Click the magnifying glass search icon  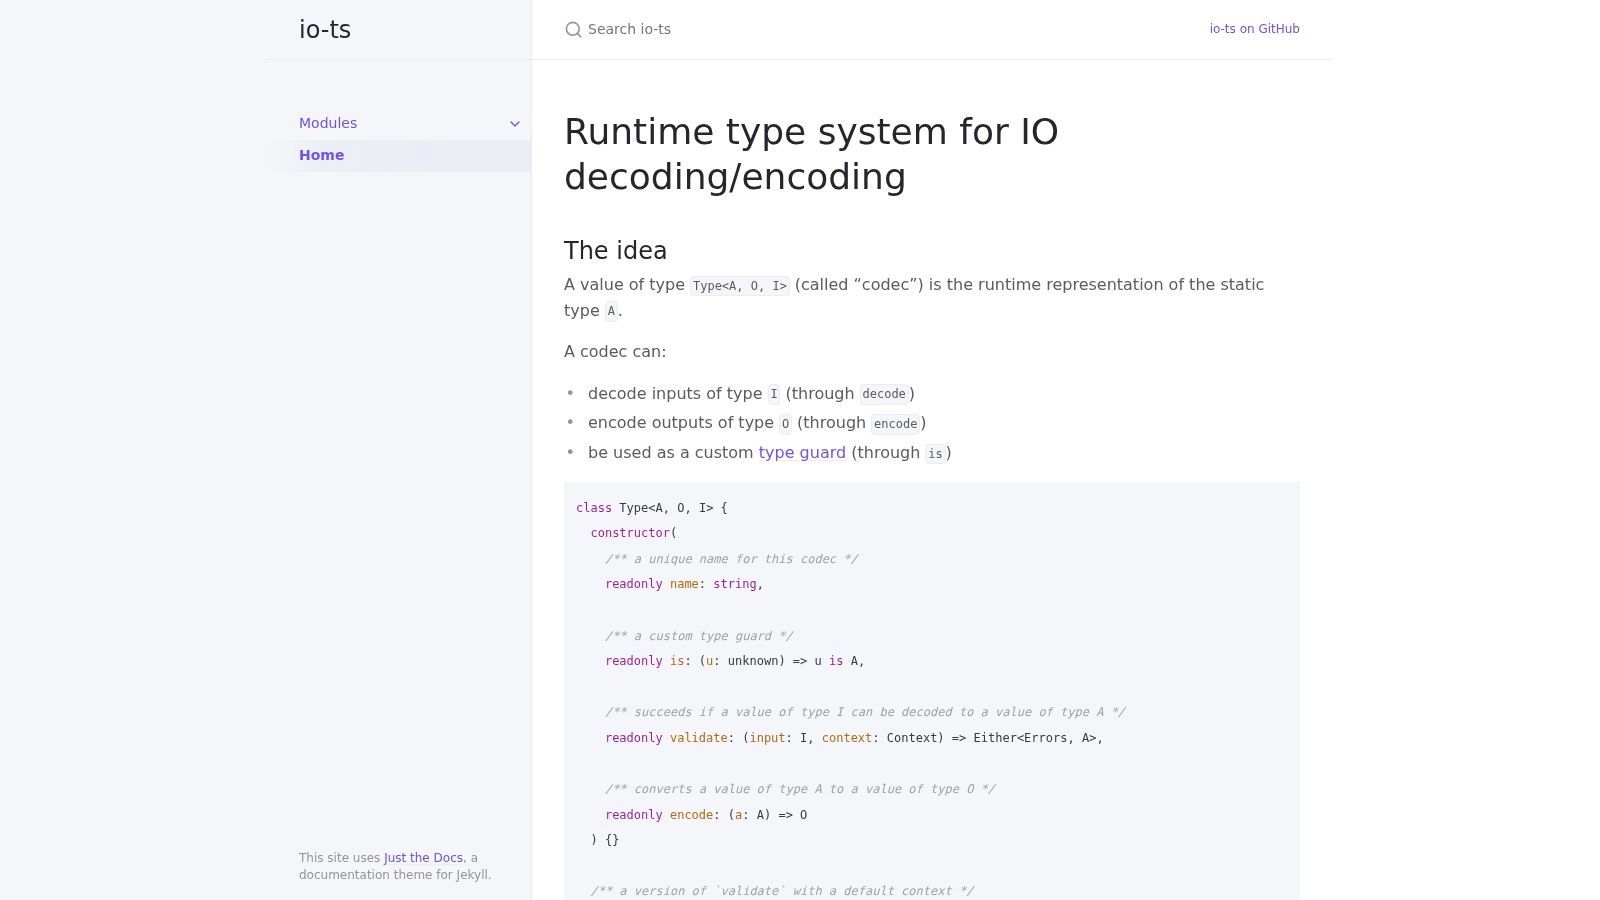click(x=572, y=29)
